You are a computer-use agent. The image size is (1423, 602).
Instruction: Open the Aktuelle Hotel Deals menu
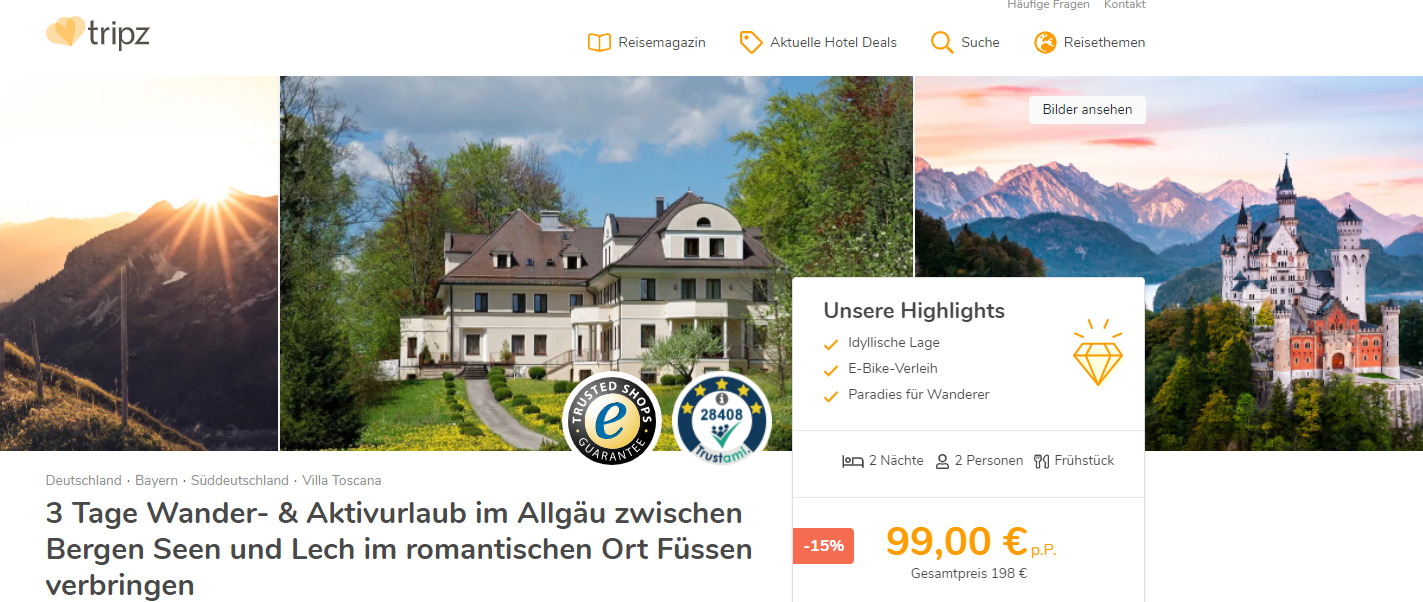833,42
